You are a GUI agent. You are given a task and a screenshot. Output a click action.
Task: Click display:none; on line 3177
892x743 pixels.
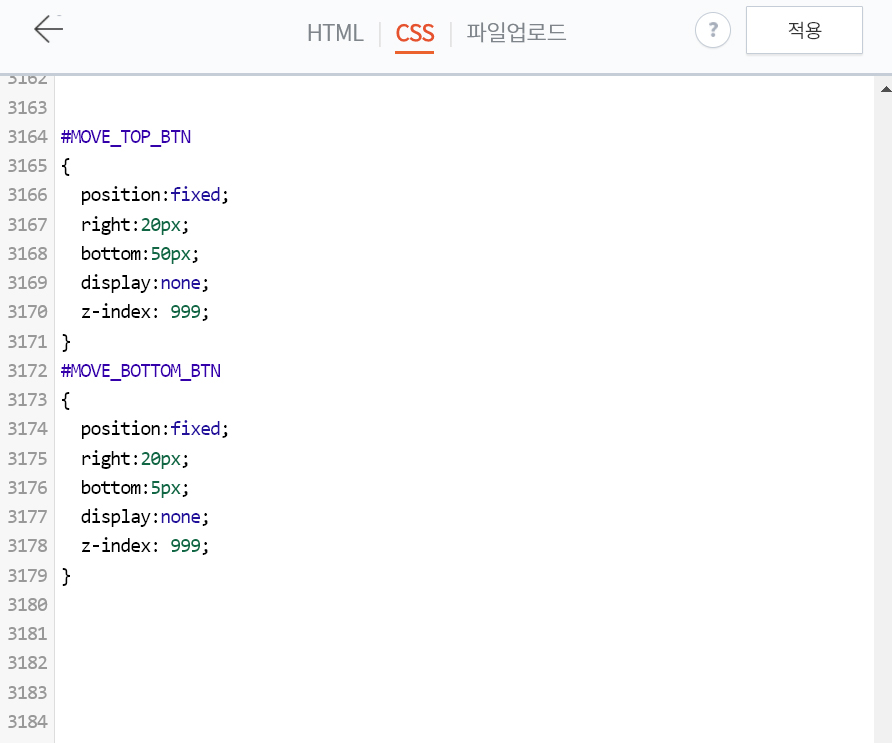(144, 517)
